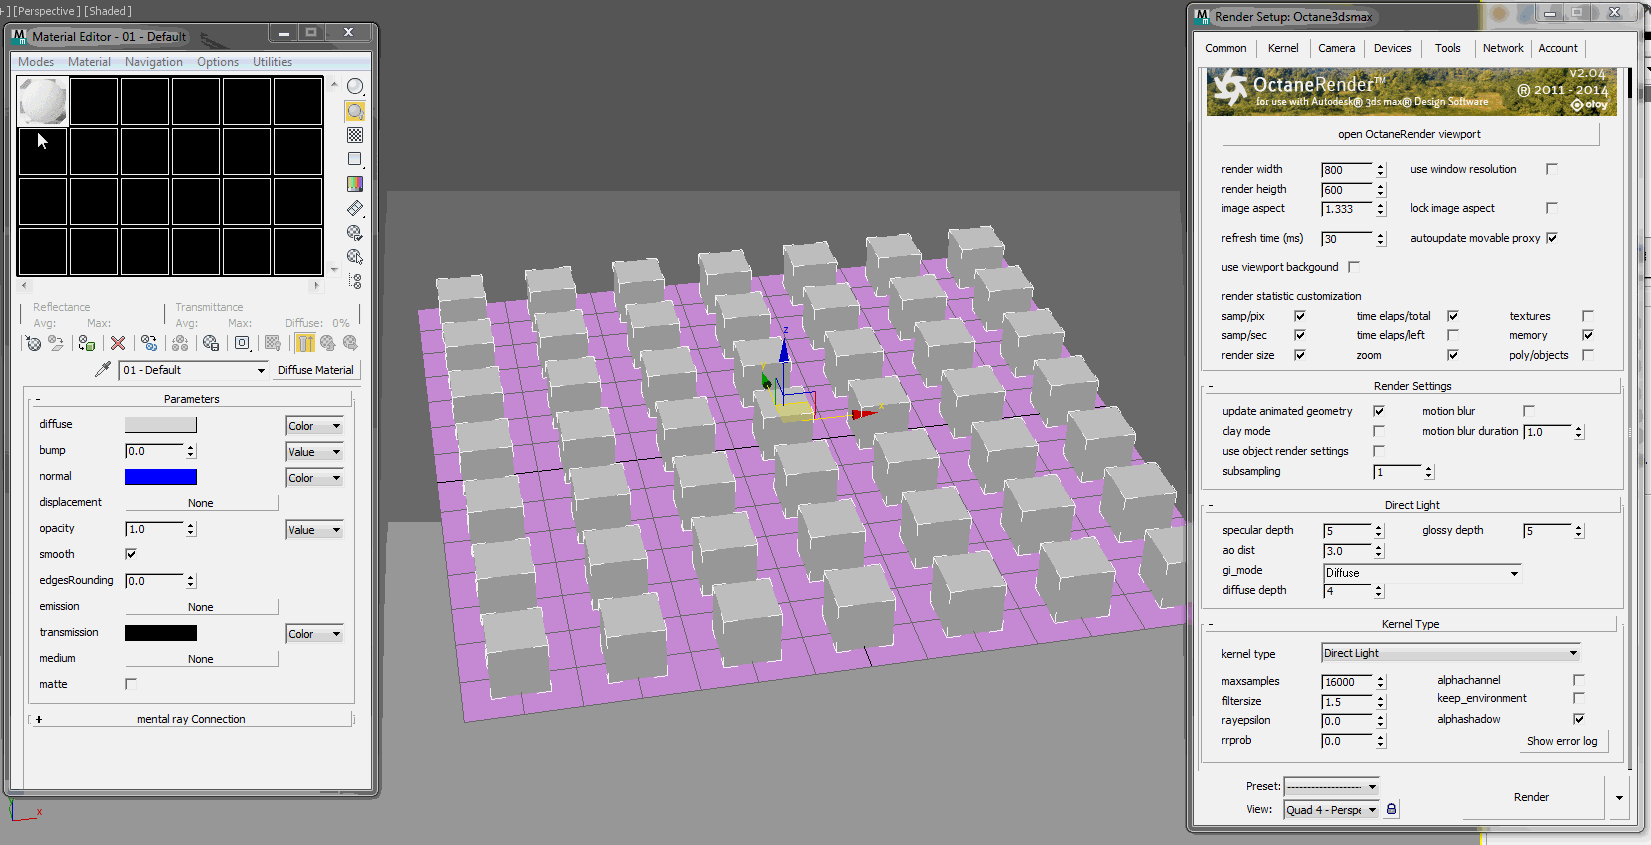Viewport: 1651px width, 845px height.
Task: Toggle Show End Result icon
Action: (x=305, y=343)
